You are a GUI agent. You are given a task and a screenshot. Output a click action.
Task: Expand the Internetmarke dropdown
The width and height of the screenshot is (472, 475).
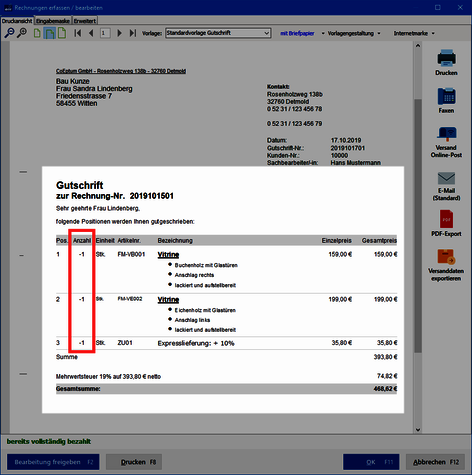[414, 33]
